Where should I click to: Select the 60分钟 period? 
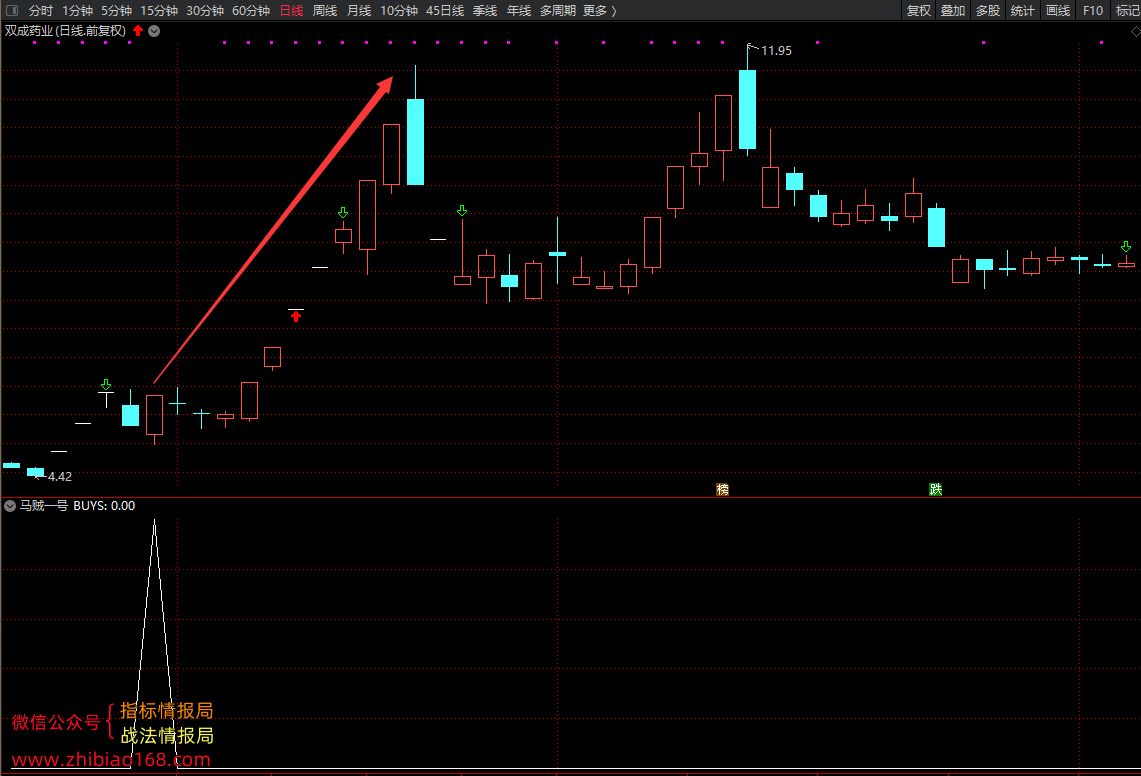point(251,10)
